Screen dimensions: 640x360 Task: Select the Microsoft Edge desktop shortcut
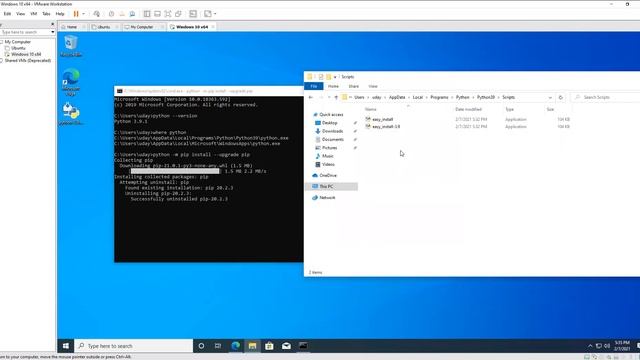coord(71,82)
